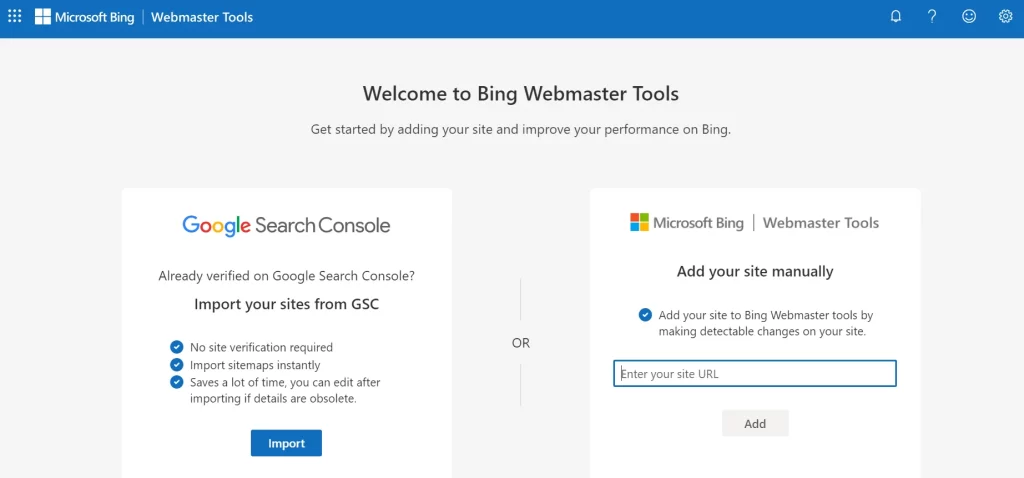
Task: Click the Import your sites from GSC heading
Action: point(286,304)
